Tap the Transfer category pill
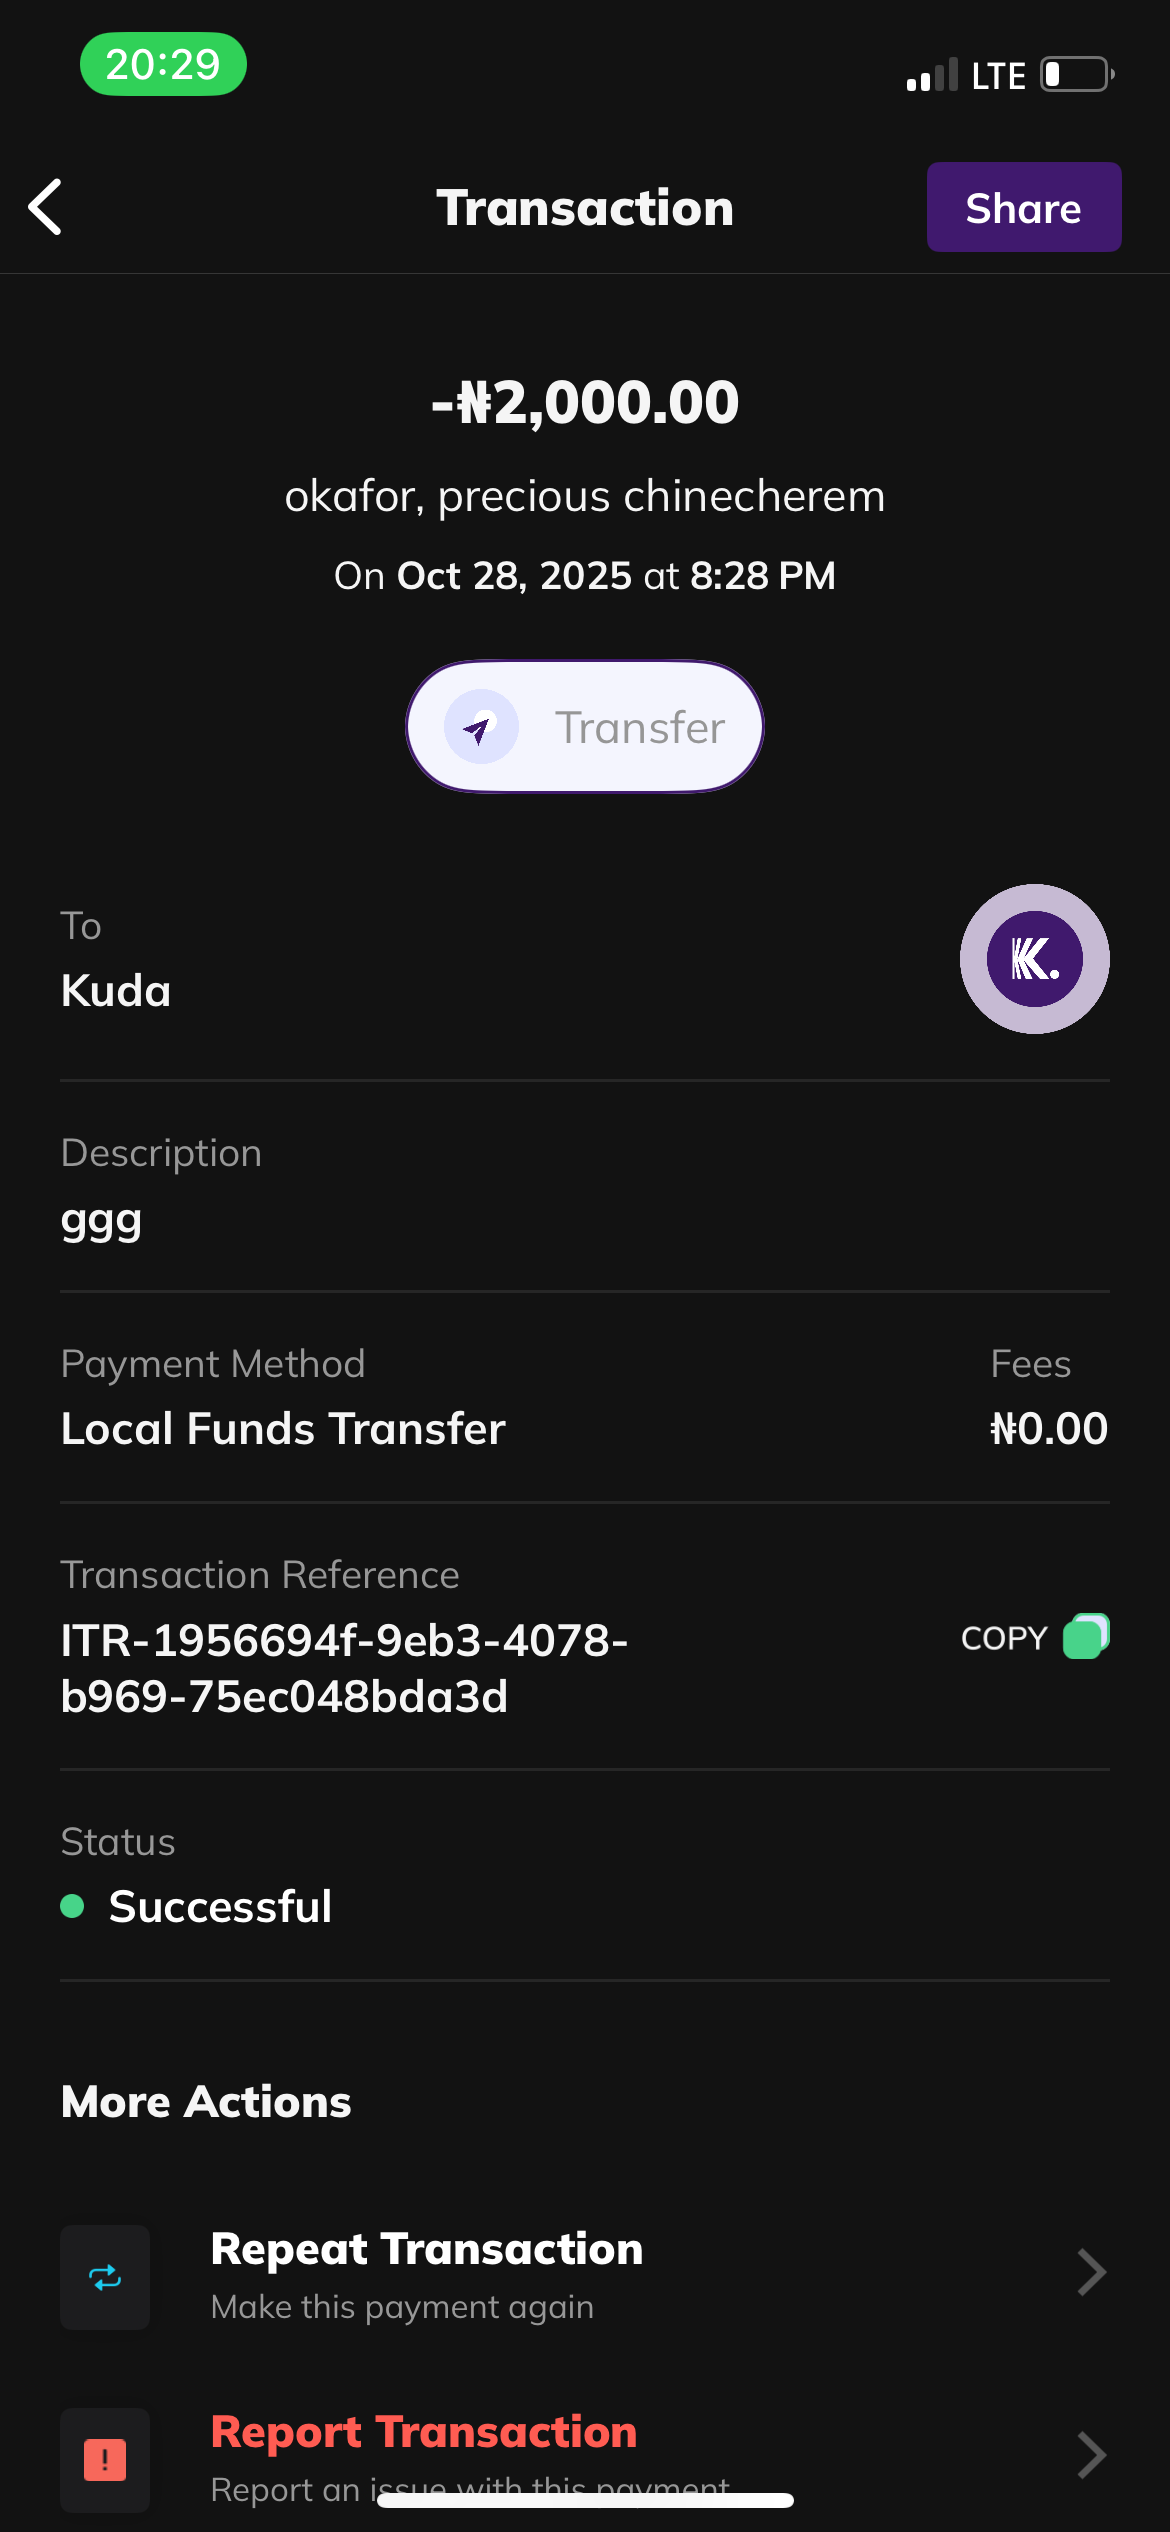This screenshot has width=1170, height=2532. point(584,727)
